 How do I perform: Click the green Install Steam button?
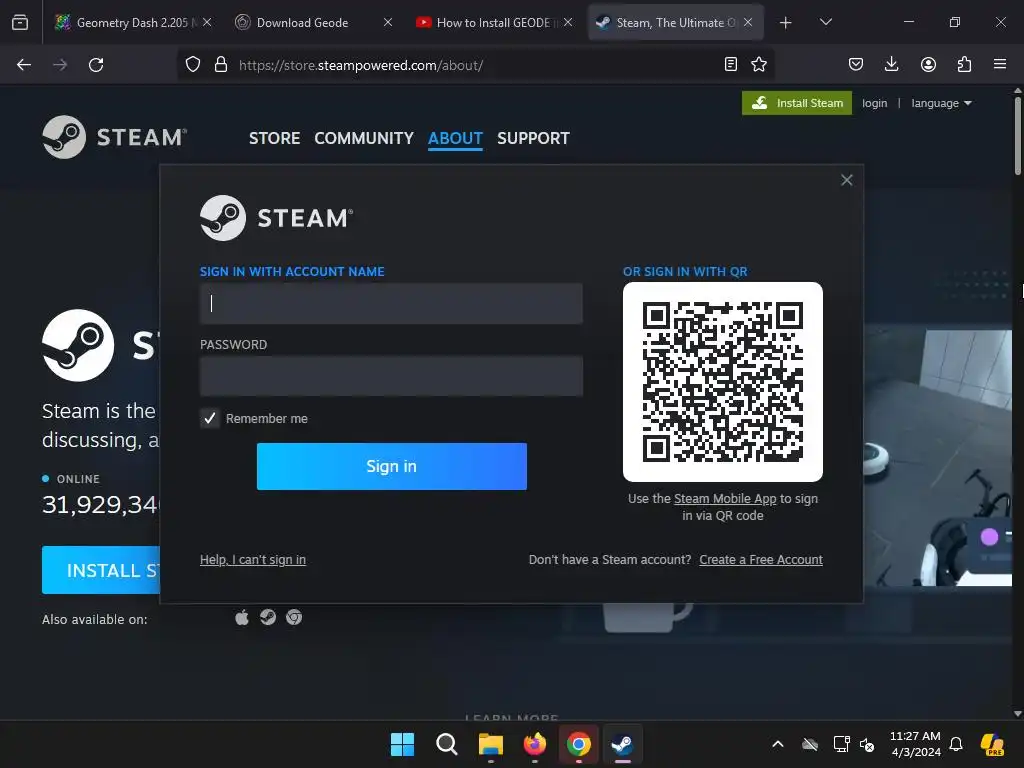pyautogui.click(x=797, y=103)
